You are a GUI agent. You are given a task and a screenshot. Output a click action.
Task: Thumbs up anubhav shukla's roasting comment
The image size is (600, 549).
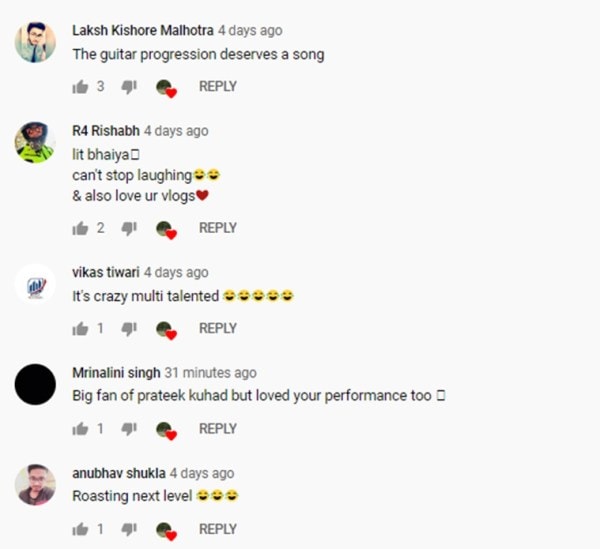pos(81,529)
